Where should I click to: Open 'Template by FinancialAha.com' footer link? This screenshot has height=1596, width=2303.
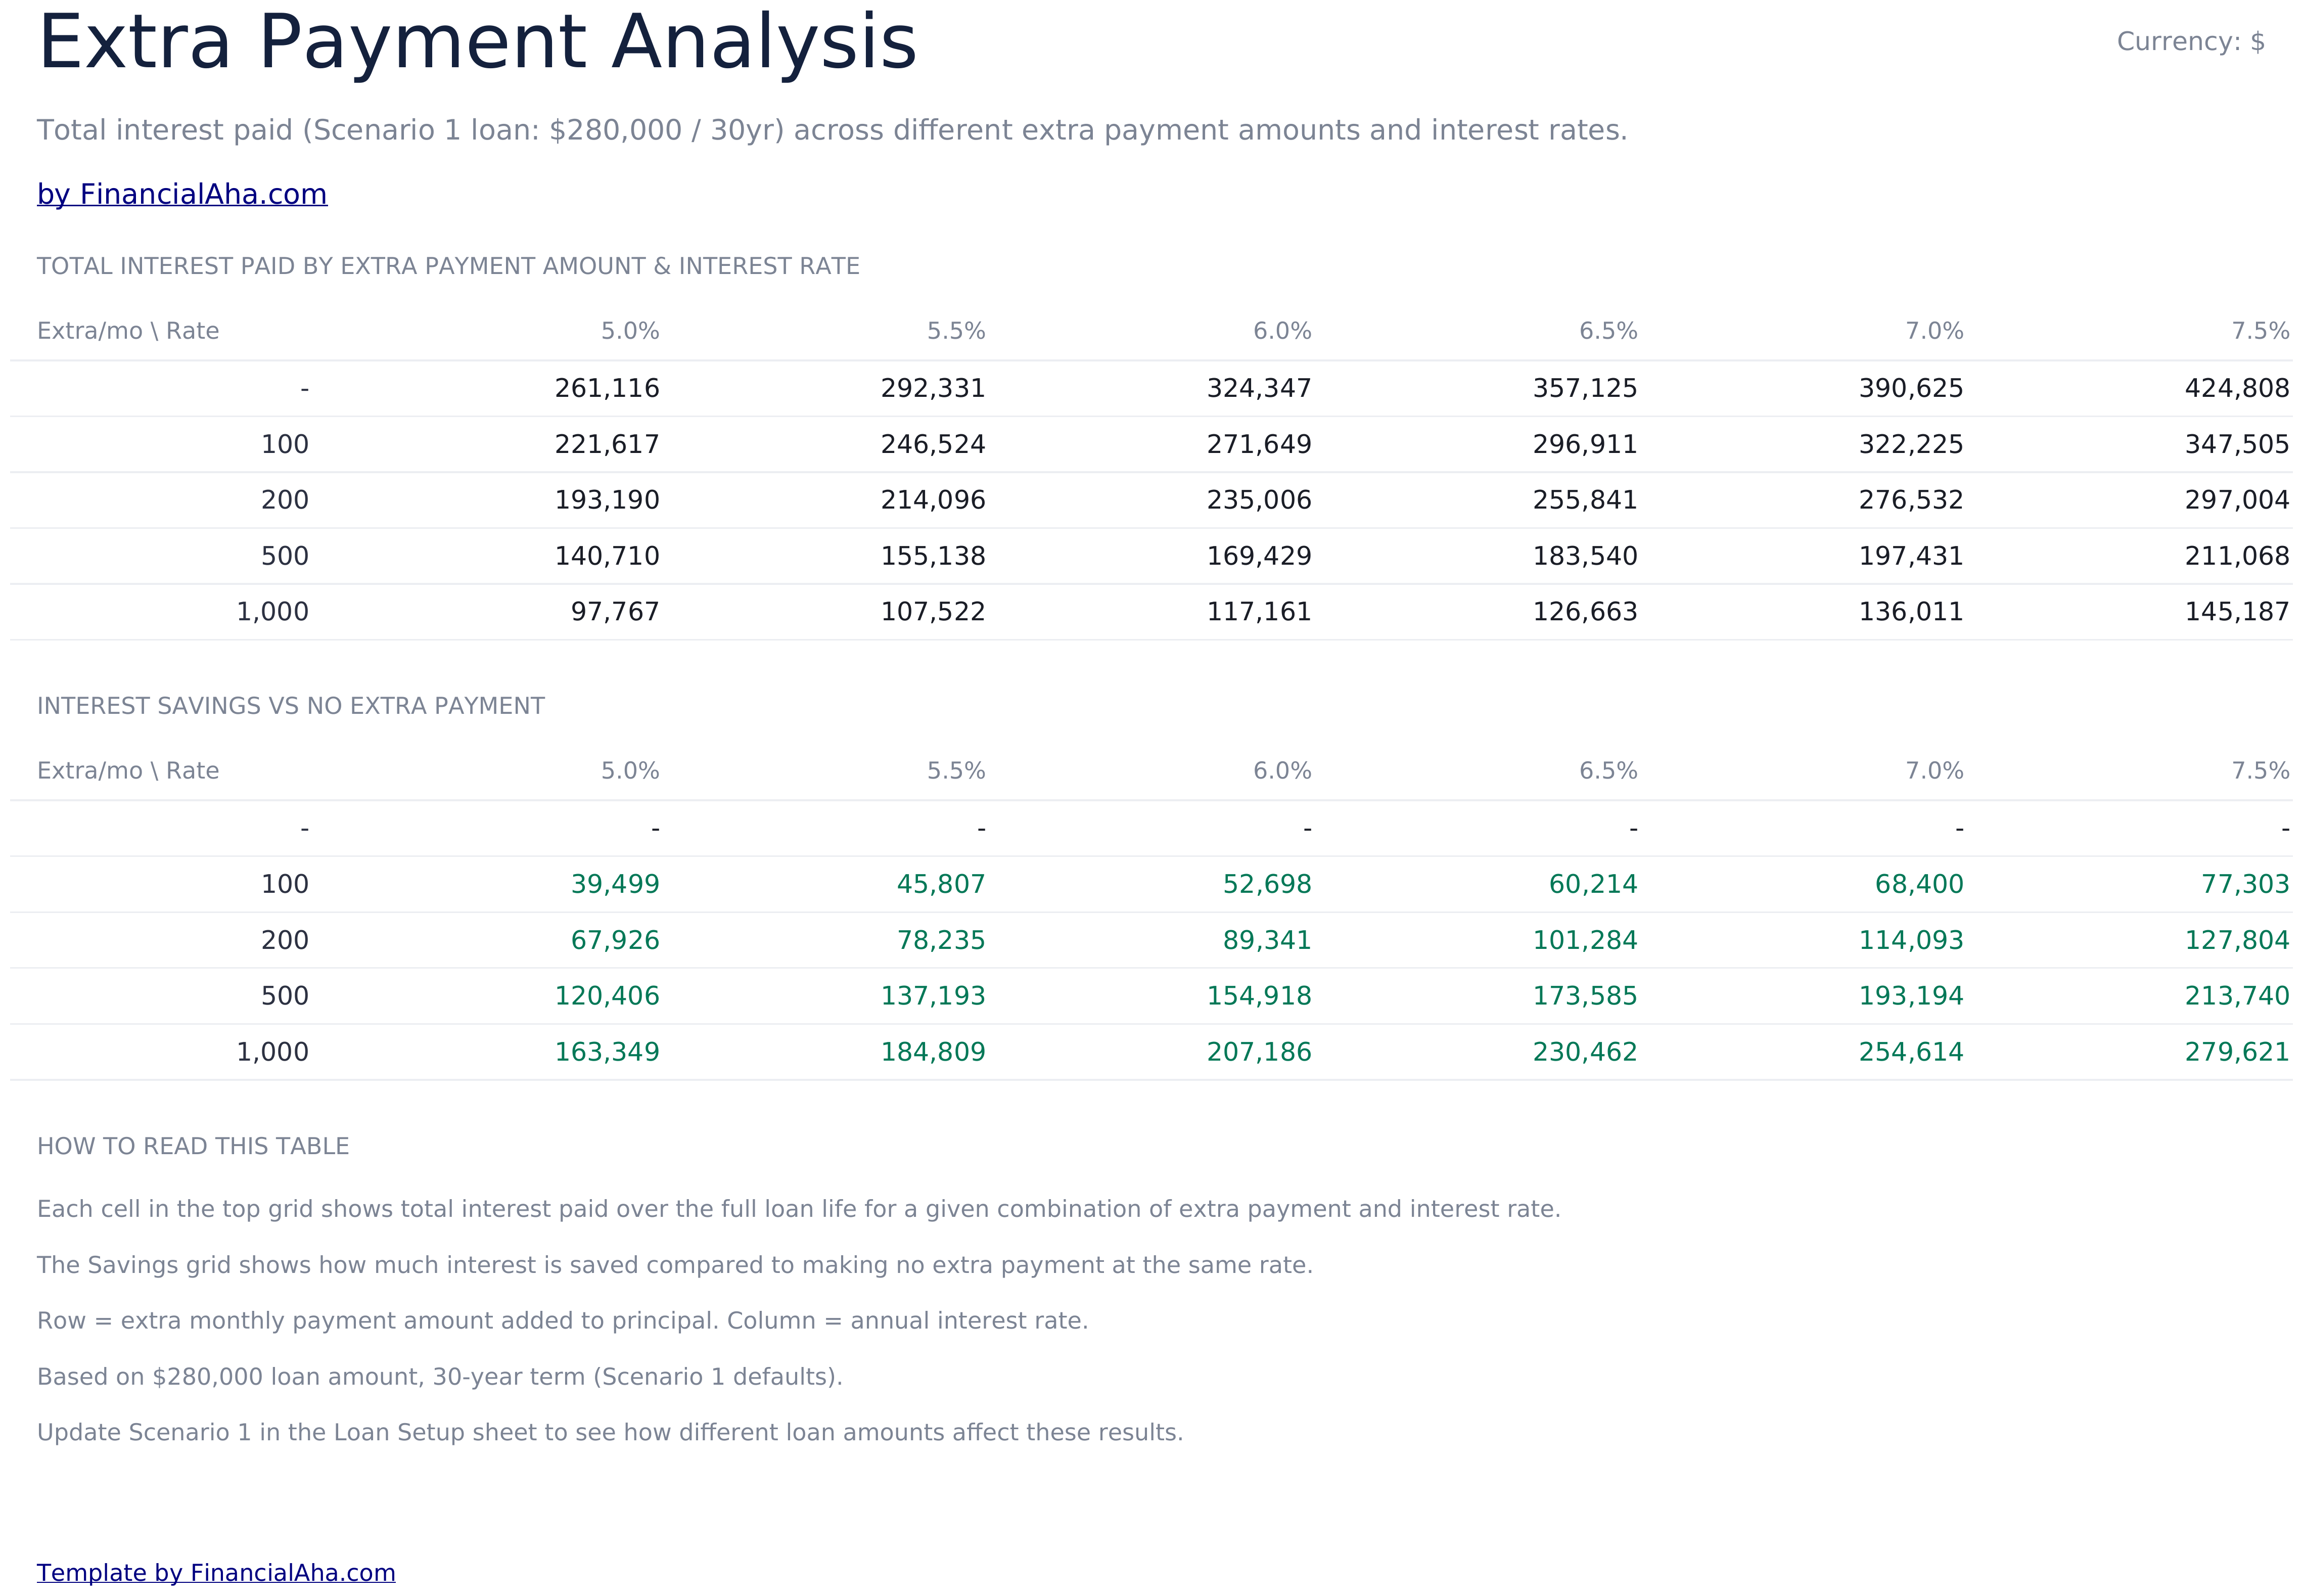click(x=216, y=1572)
